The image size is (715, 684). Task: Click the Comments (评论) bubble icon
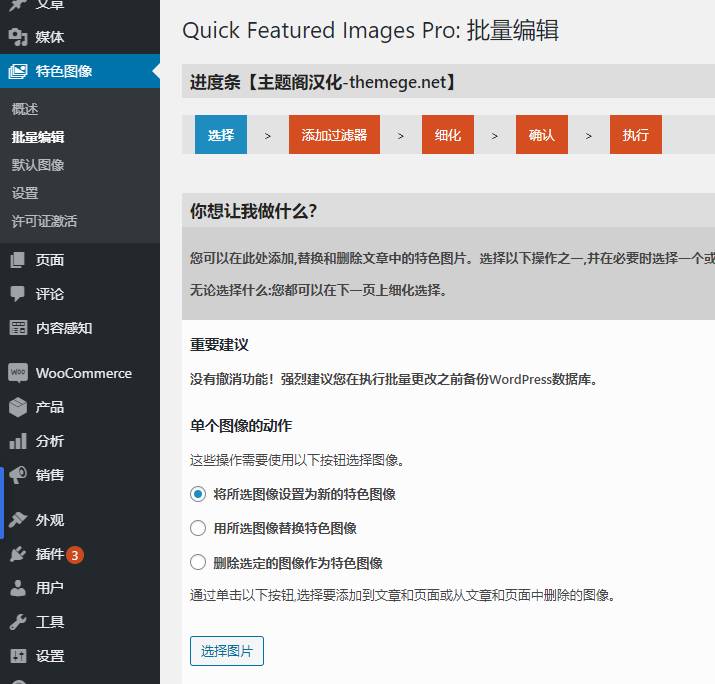click(18, 294)
